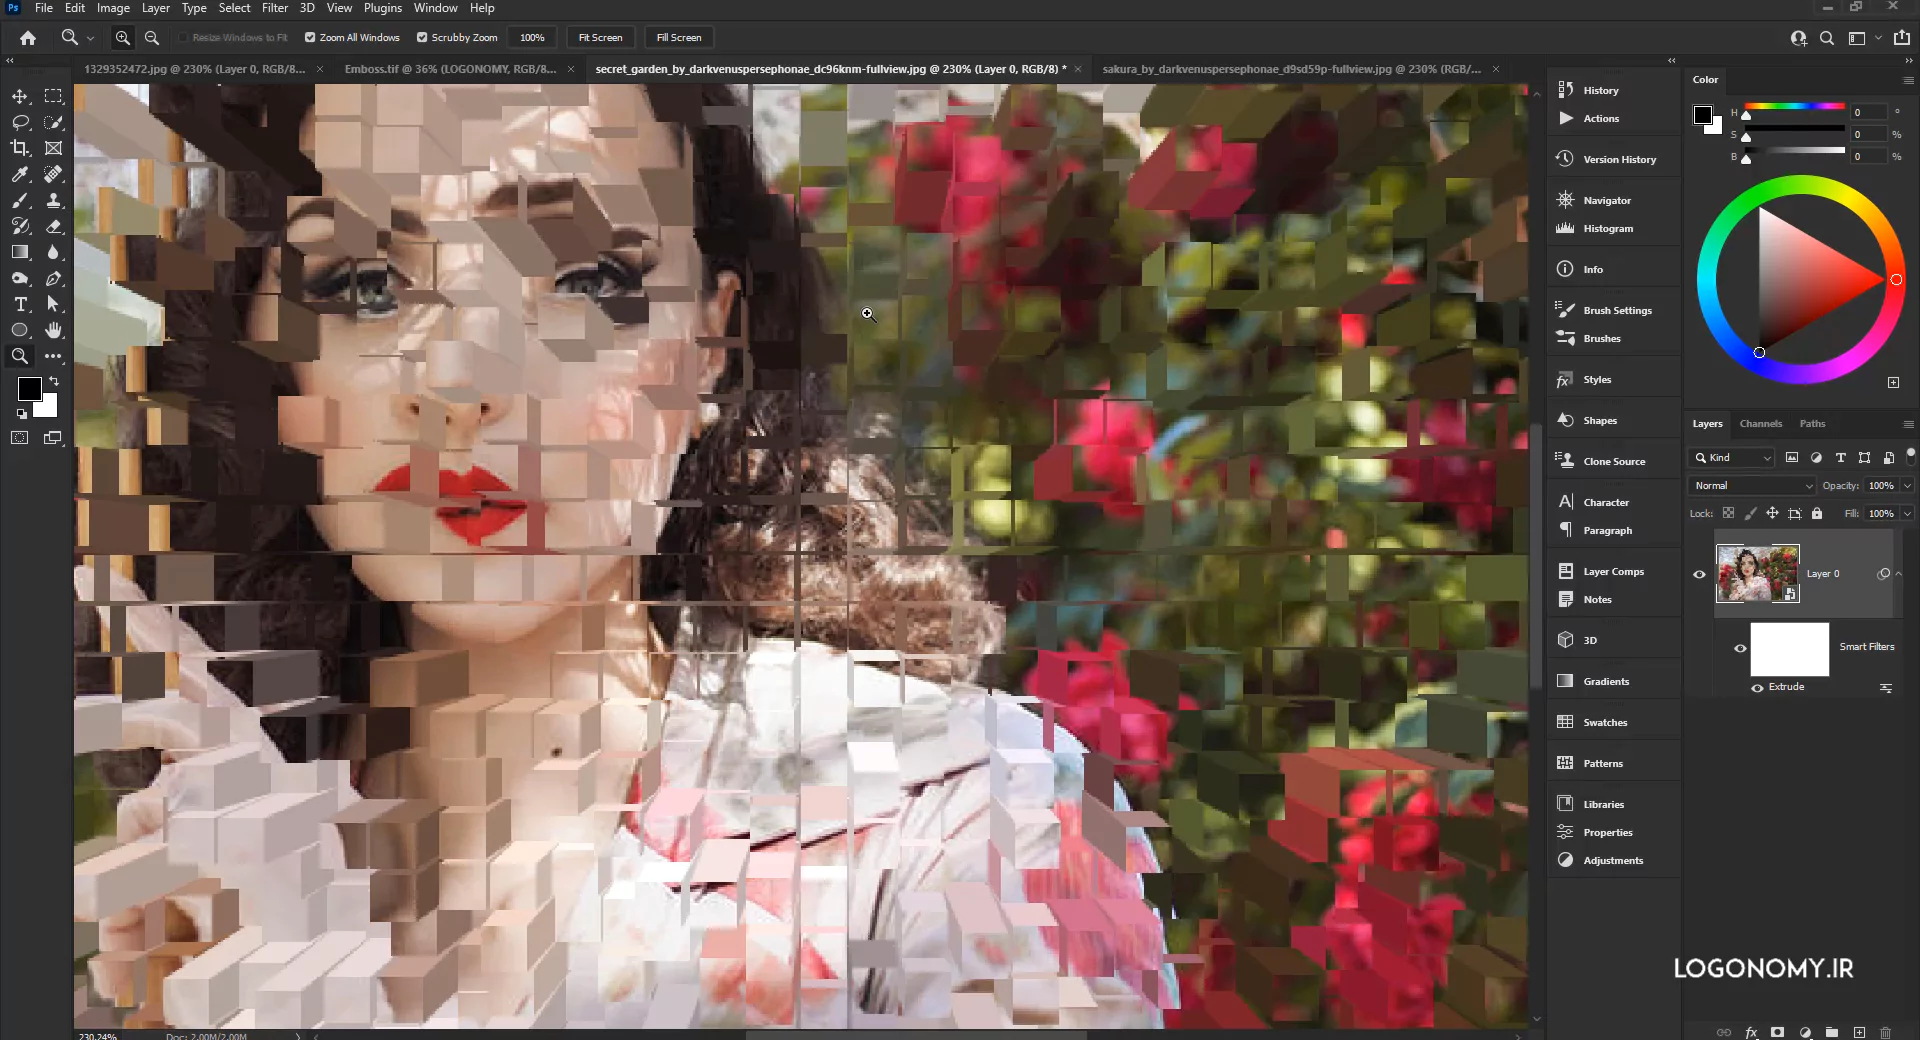The height and width of the screenshot is (1040, 1920).
Task: Hide Layer 0 visibility eye
Action: [x=1699, y=574]
